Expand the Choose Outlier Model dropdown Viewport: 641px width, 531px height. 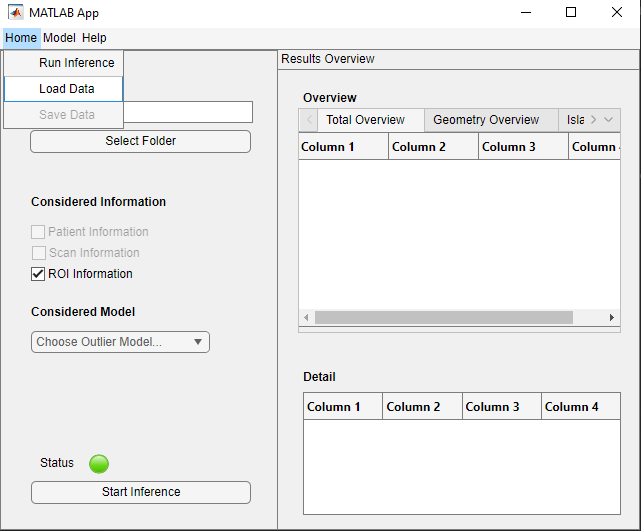coord(120,342)
